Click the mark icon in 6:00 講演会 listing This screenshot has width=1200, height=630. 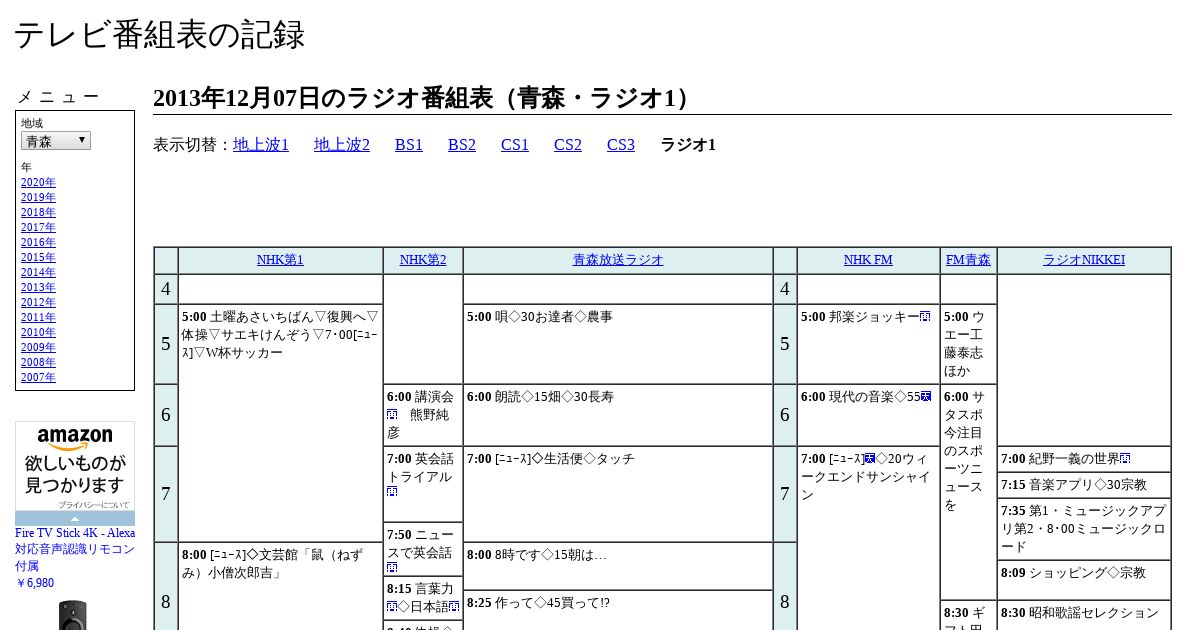pos(392,415)
